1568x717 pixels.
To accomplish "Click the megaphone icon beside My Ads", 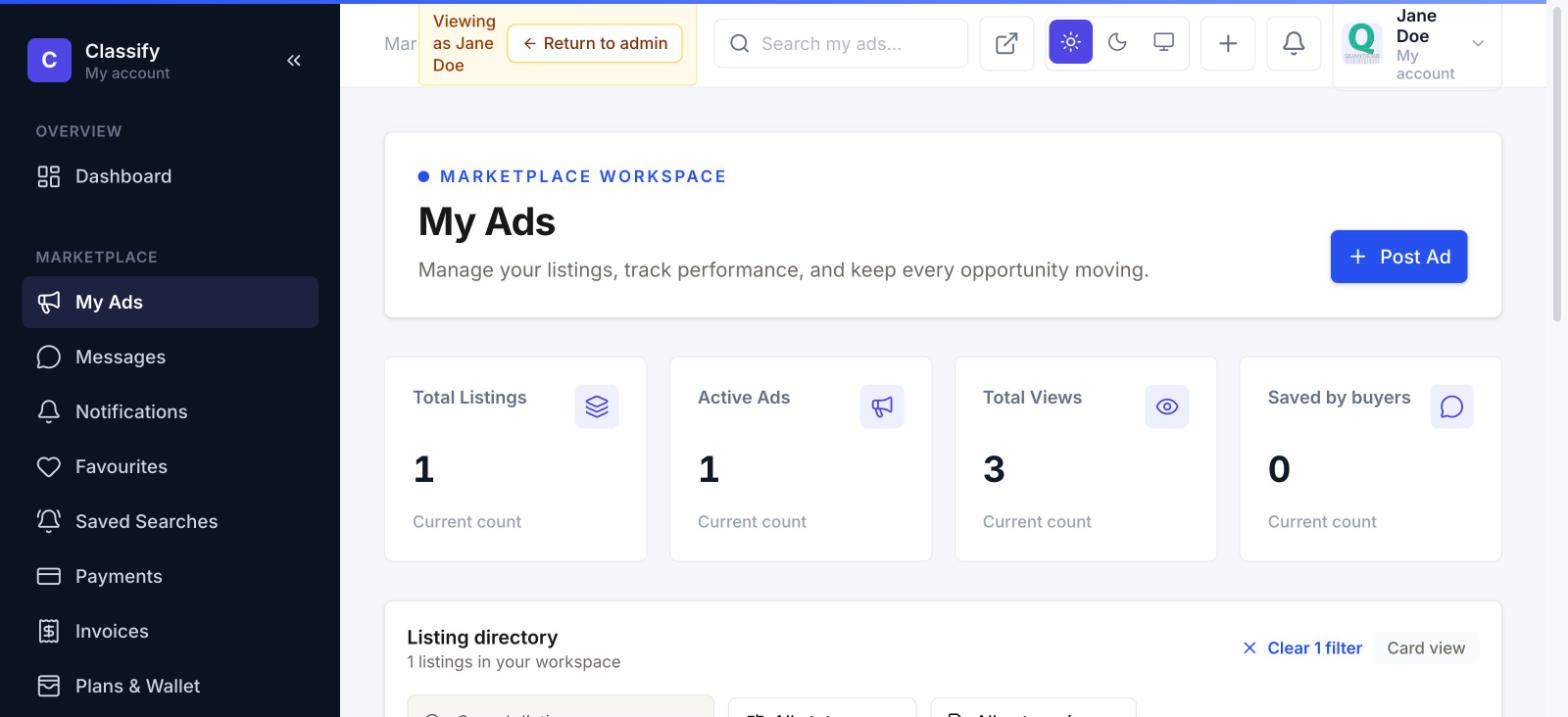I will (x=49, y=302).
